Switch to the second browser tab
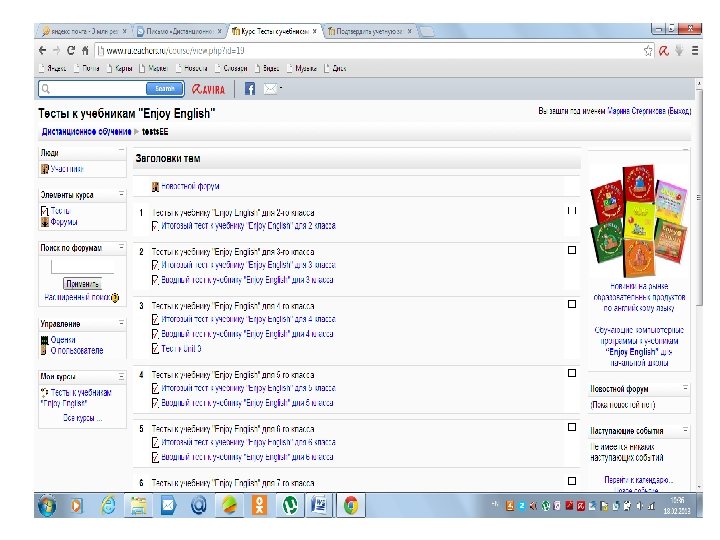The height and width of the screenshot is (540, 720). click(x=179, y=31)
